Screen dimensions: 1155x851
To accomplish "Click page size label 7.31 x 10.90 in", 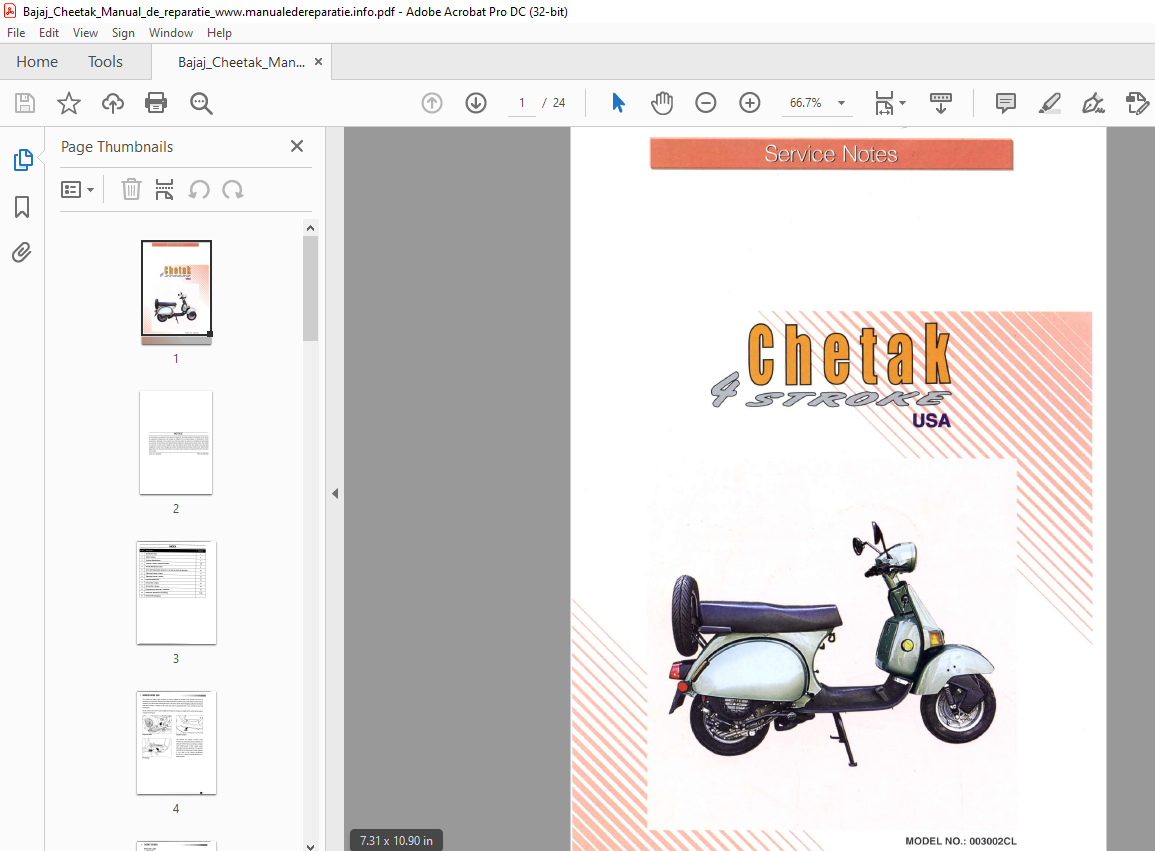I will [396, 840].
